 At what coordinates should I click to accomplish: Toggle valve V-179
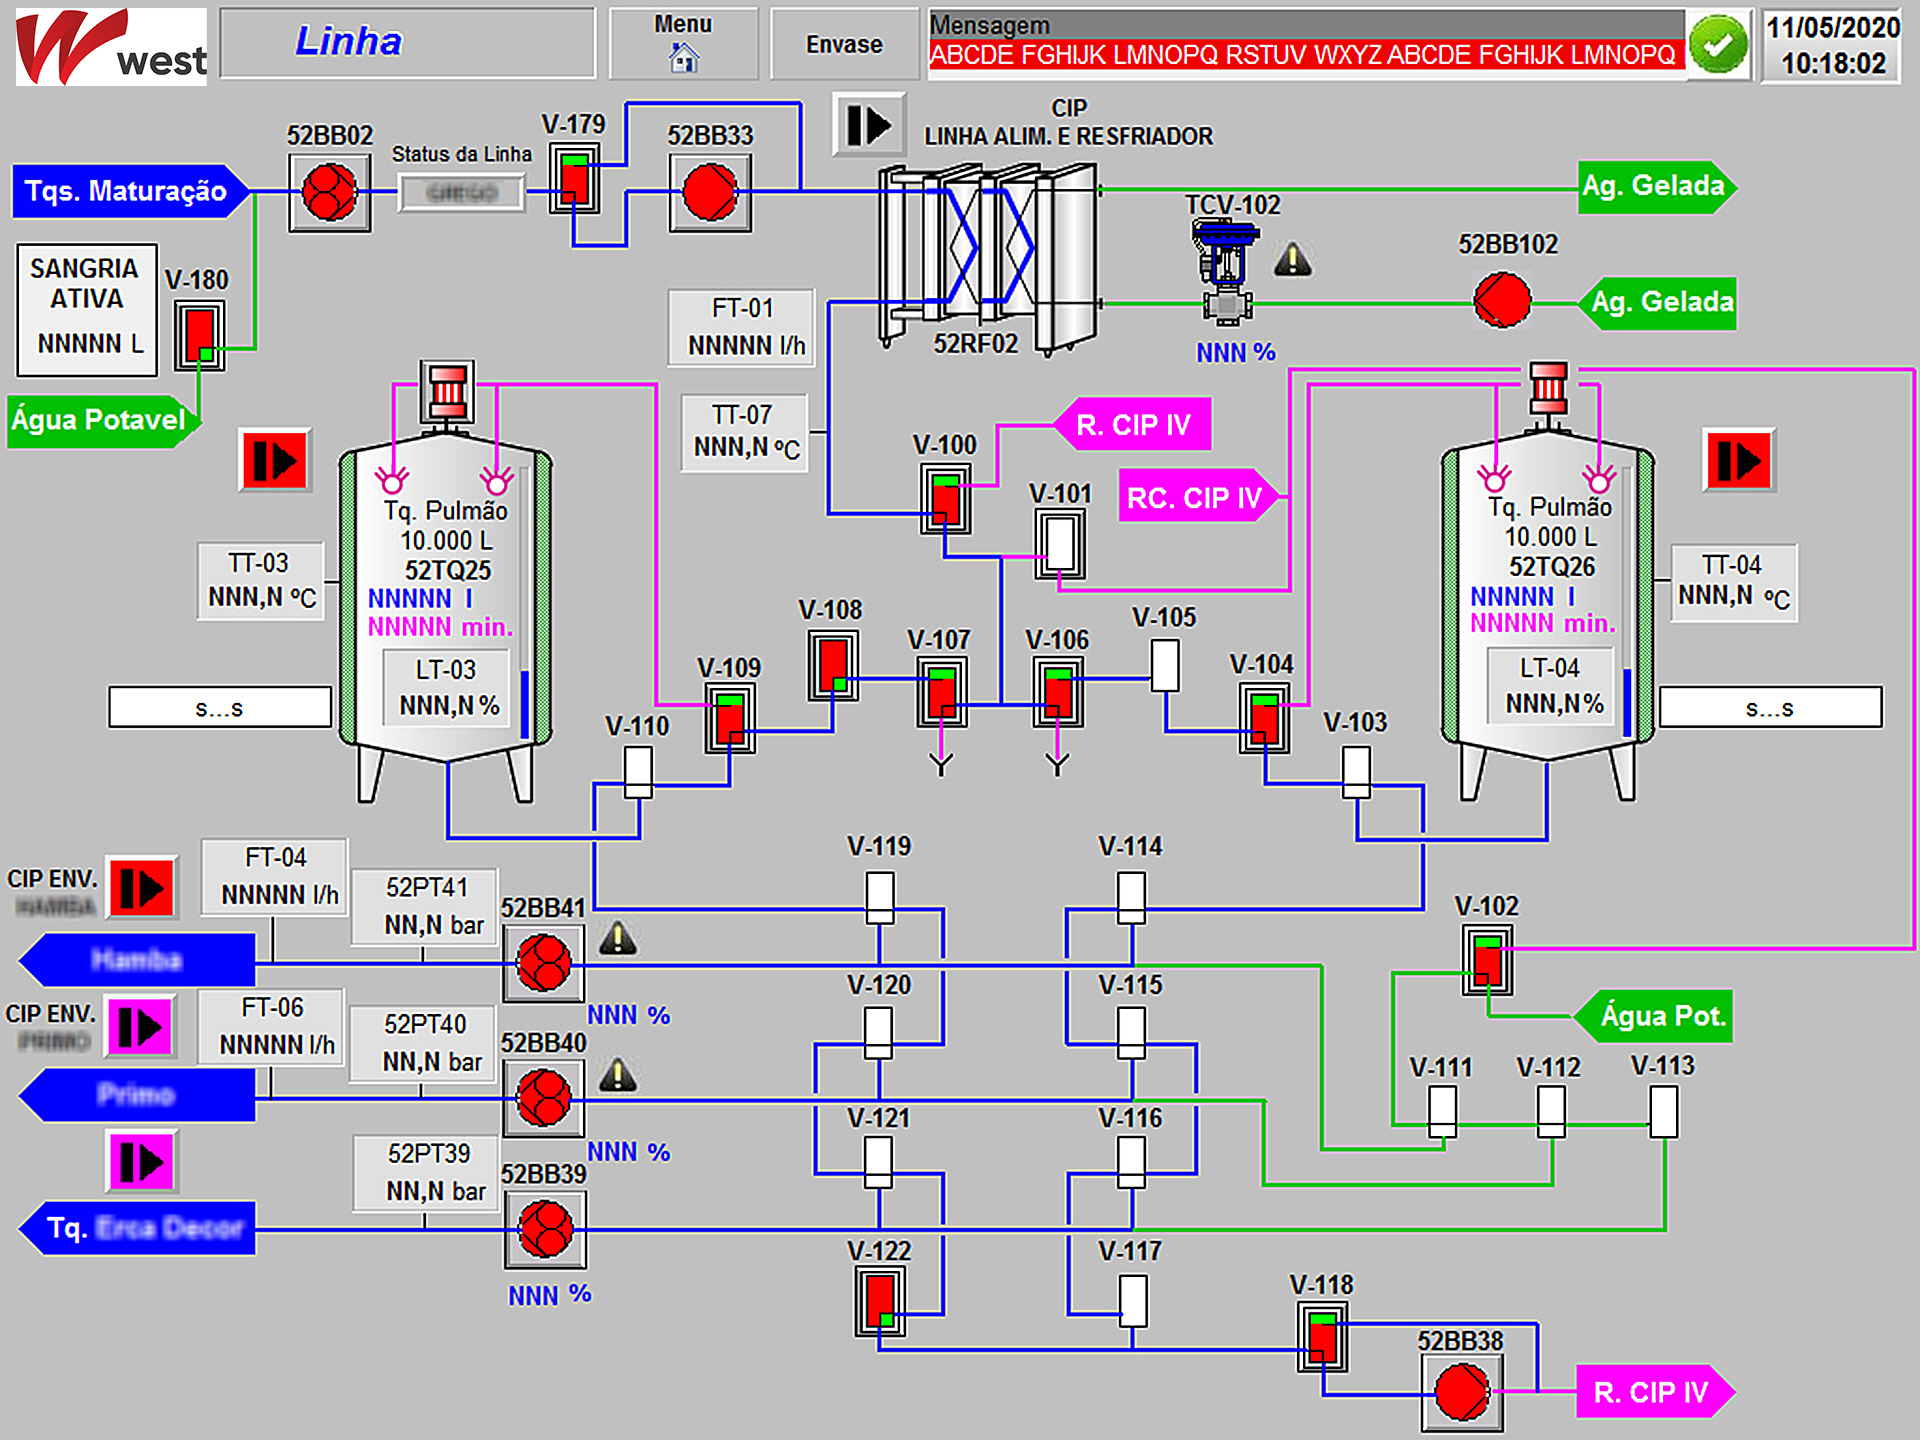(x=575, y=180)
